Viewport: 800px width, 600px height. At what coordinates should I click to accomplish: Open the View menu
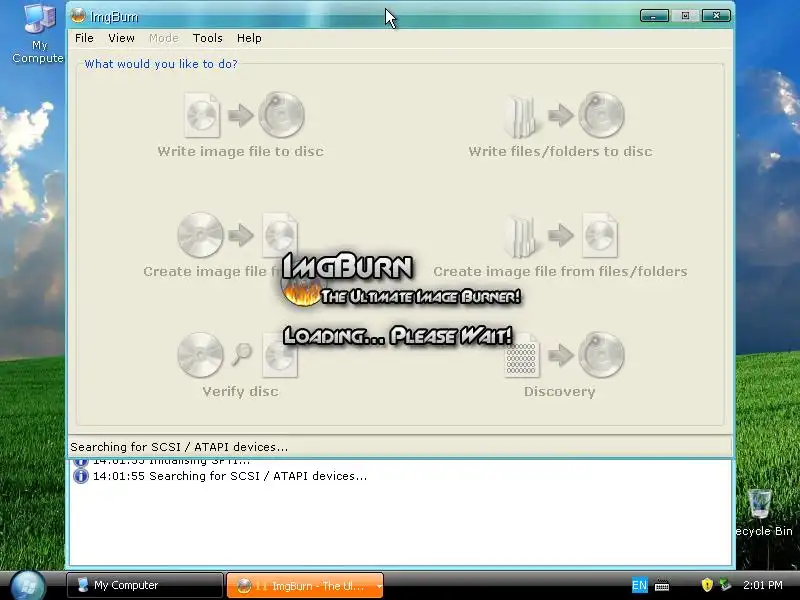coord(121,38)
